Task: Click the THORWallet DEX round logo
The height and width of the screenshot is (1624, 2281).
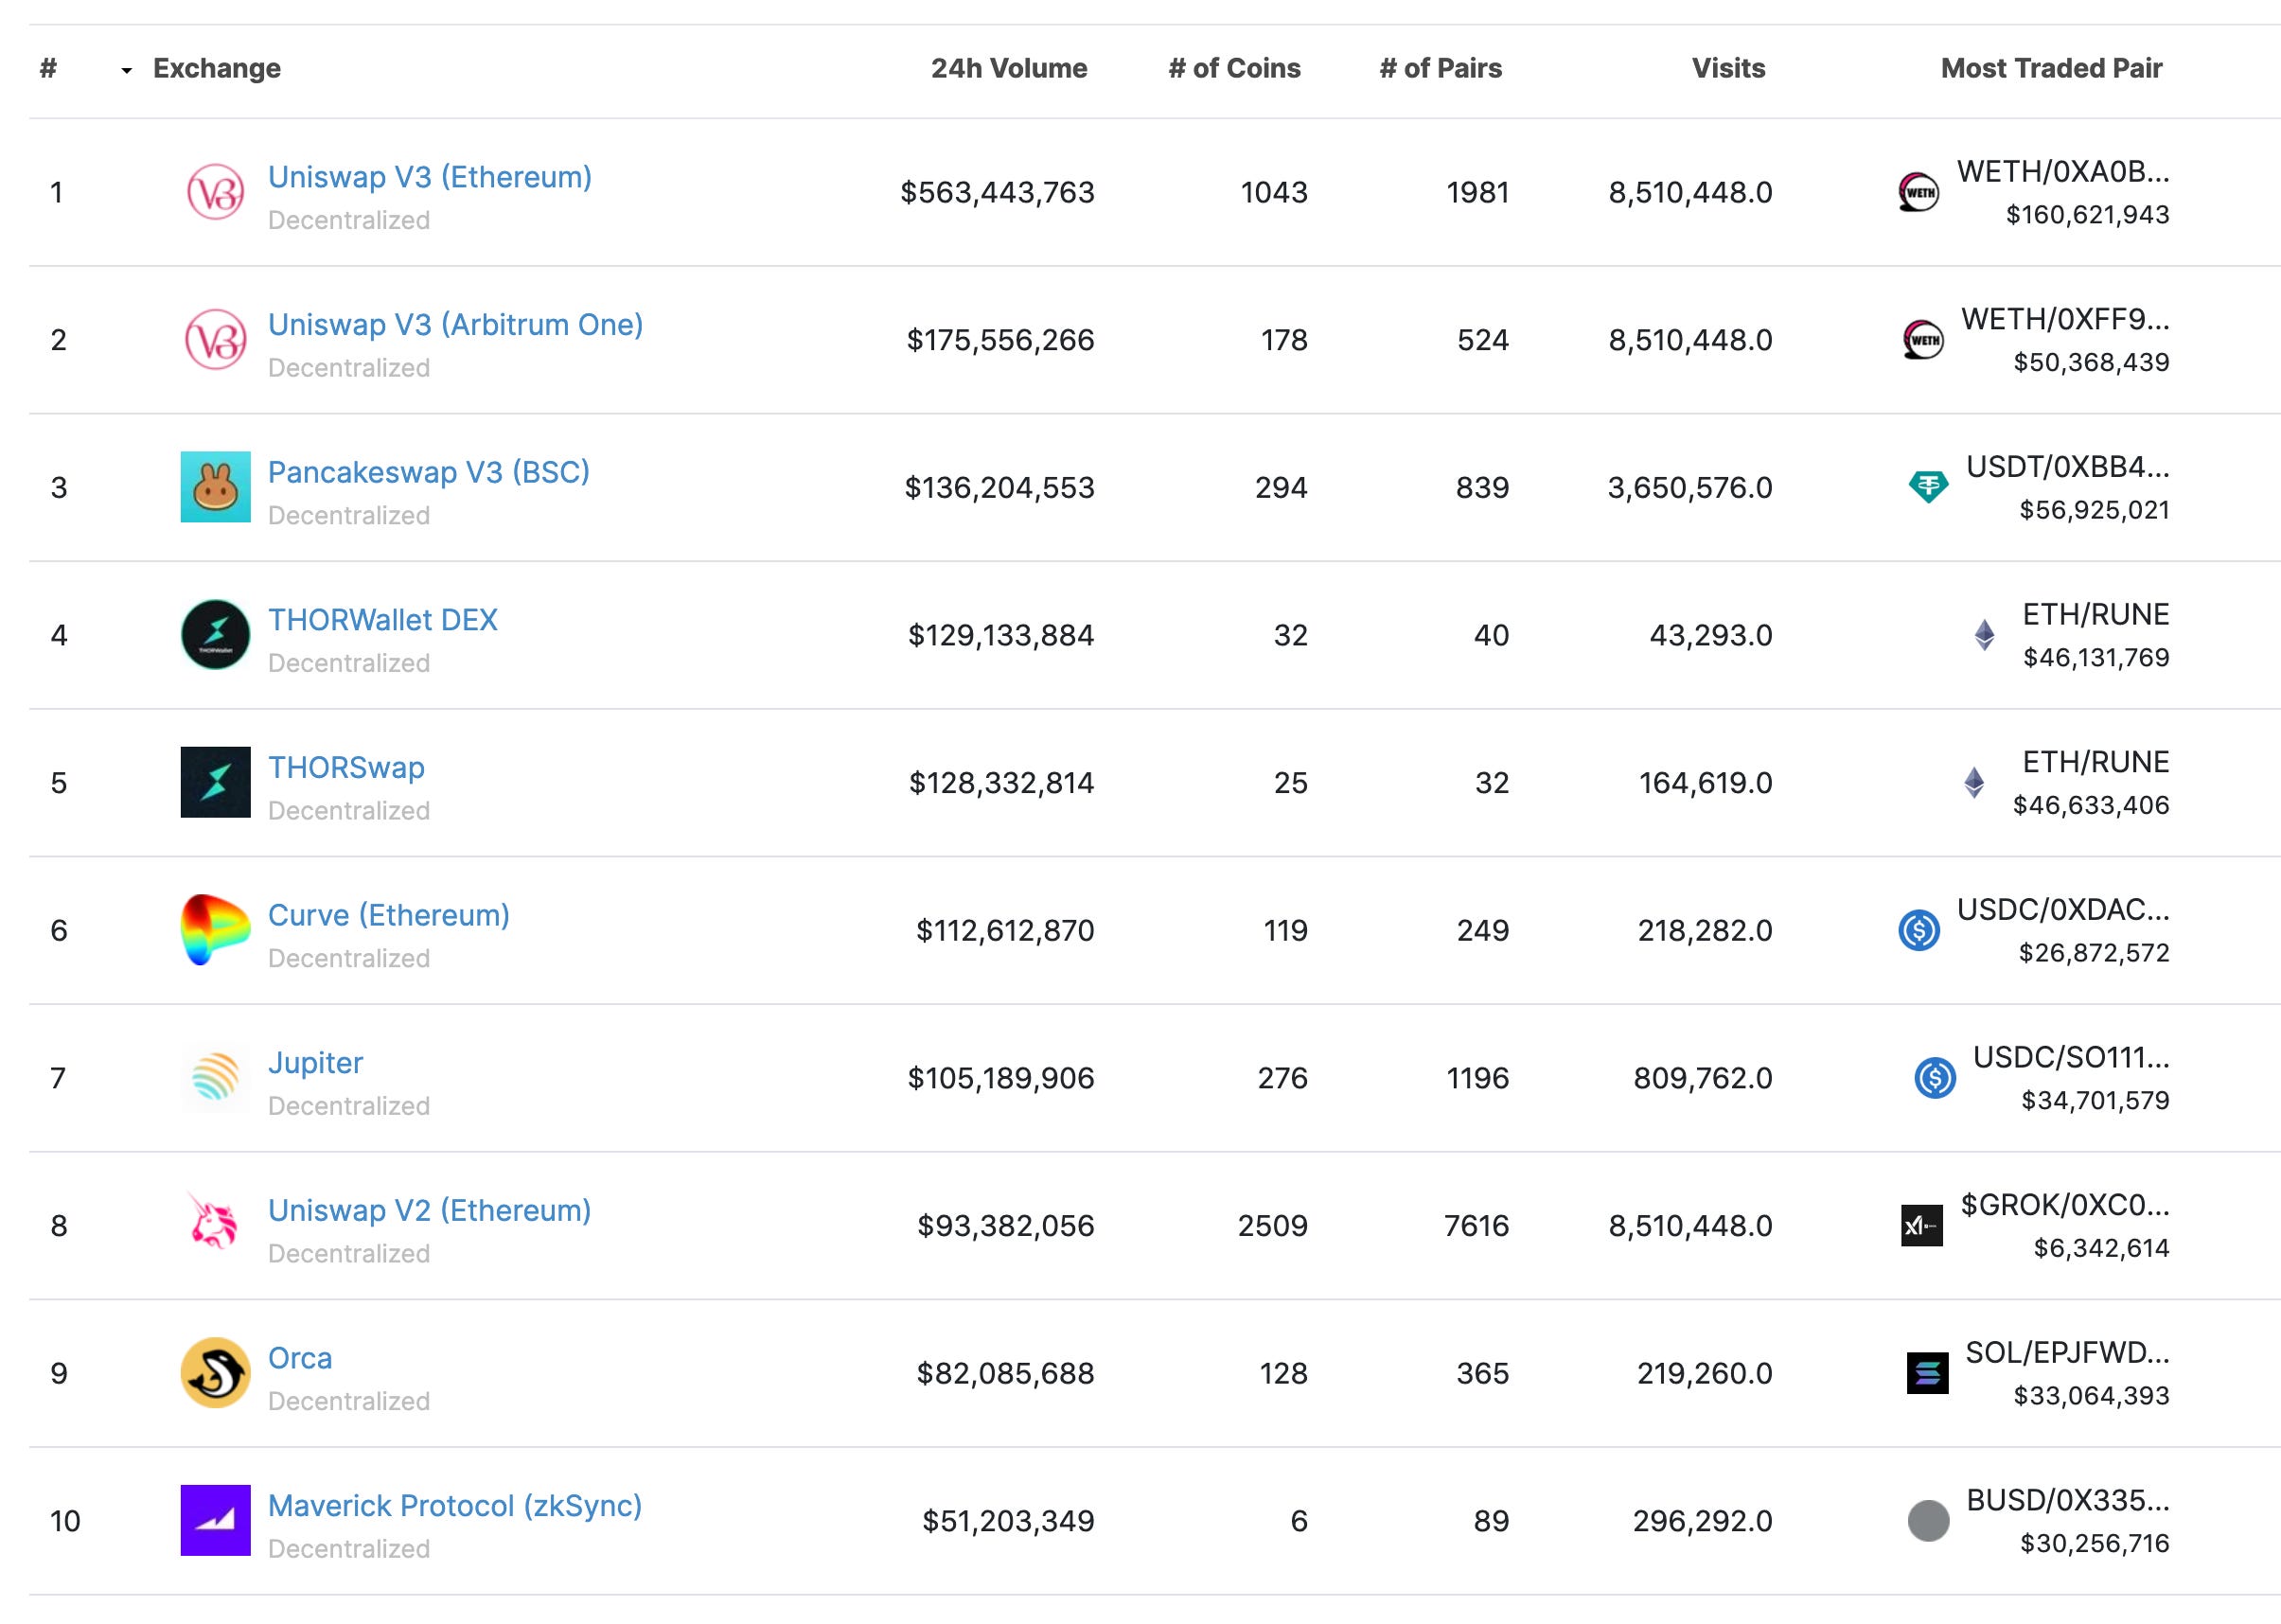Action: point(215,635)
